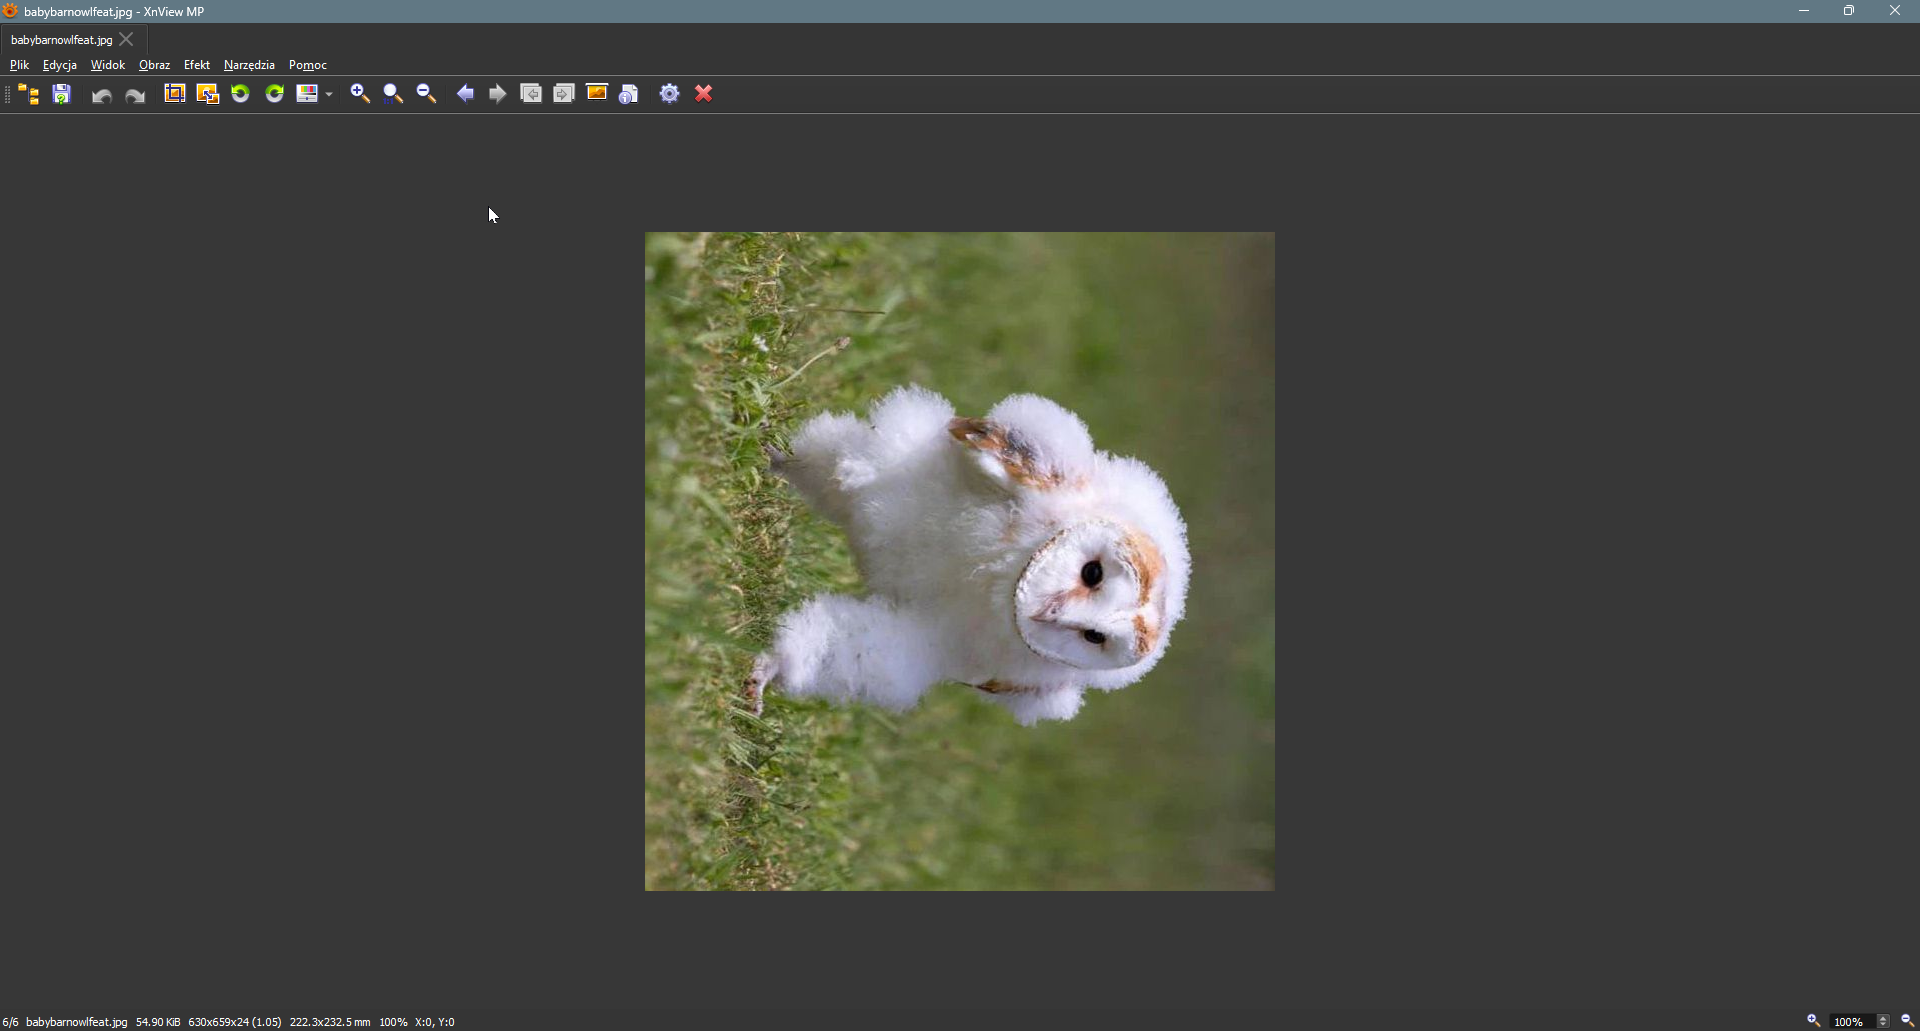Open the file browser tree icon
Image resolution: width=1920 pixels, height=1031 pixels.
29,95
